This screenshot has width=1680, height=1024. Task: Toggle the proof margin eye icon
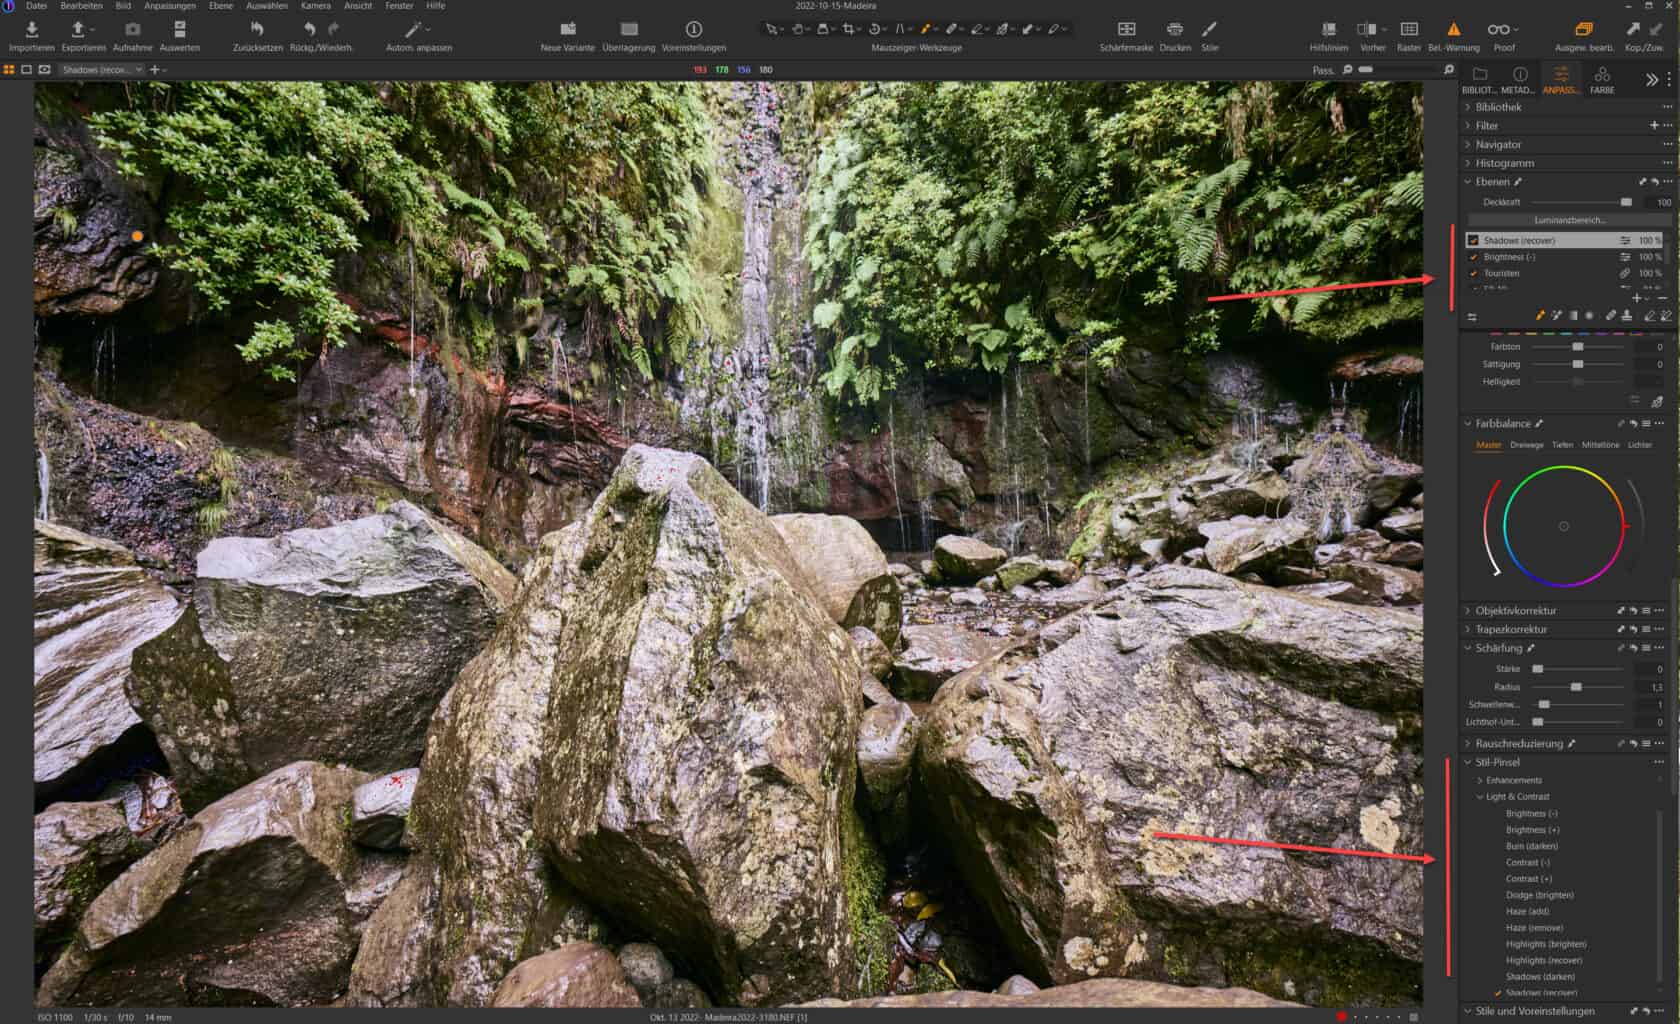pos(45,70)
